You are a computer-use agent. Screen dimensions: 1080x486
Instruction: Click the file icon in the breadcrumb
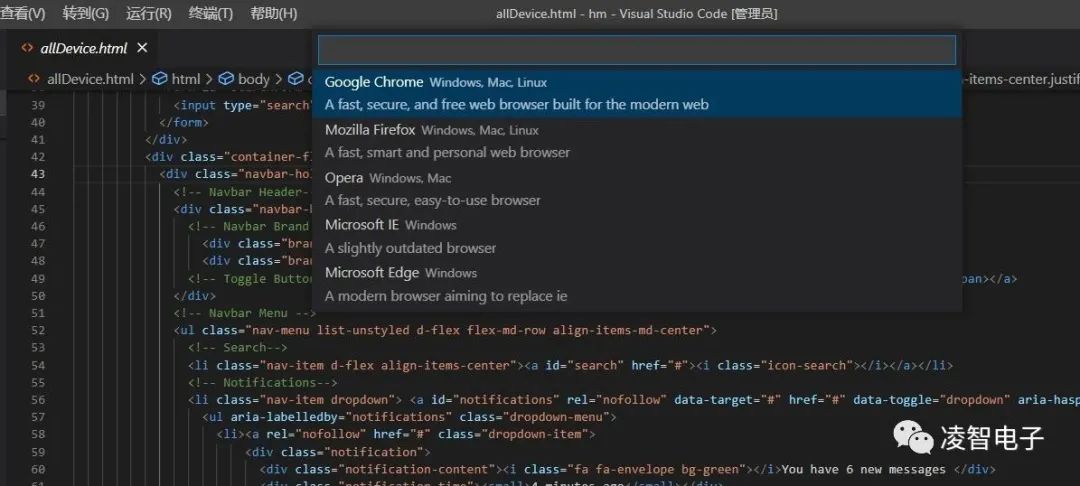34,79
